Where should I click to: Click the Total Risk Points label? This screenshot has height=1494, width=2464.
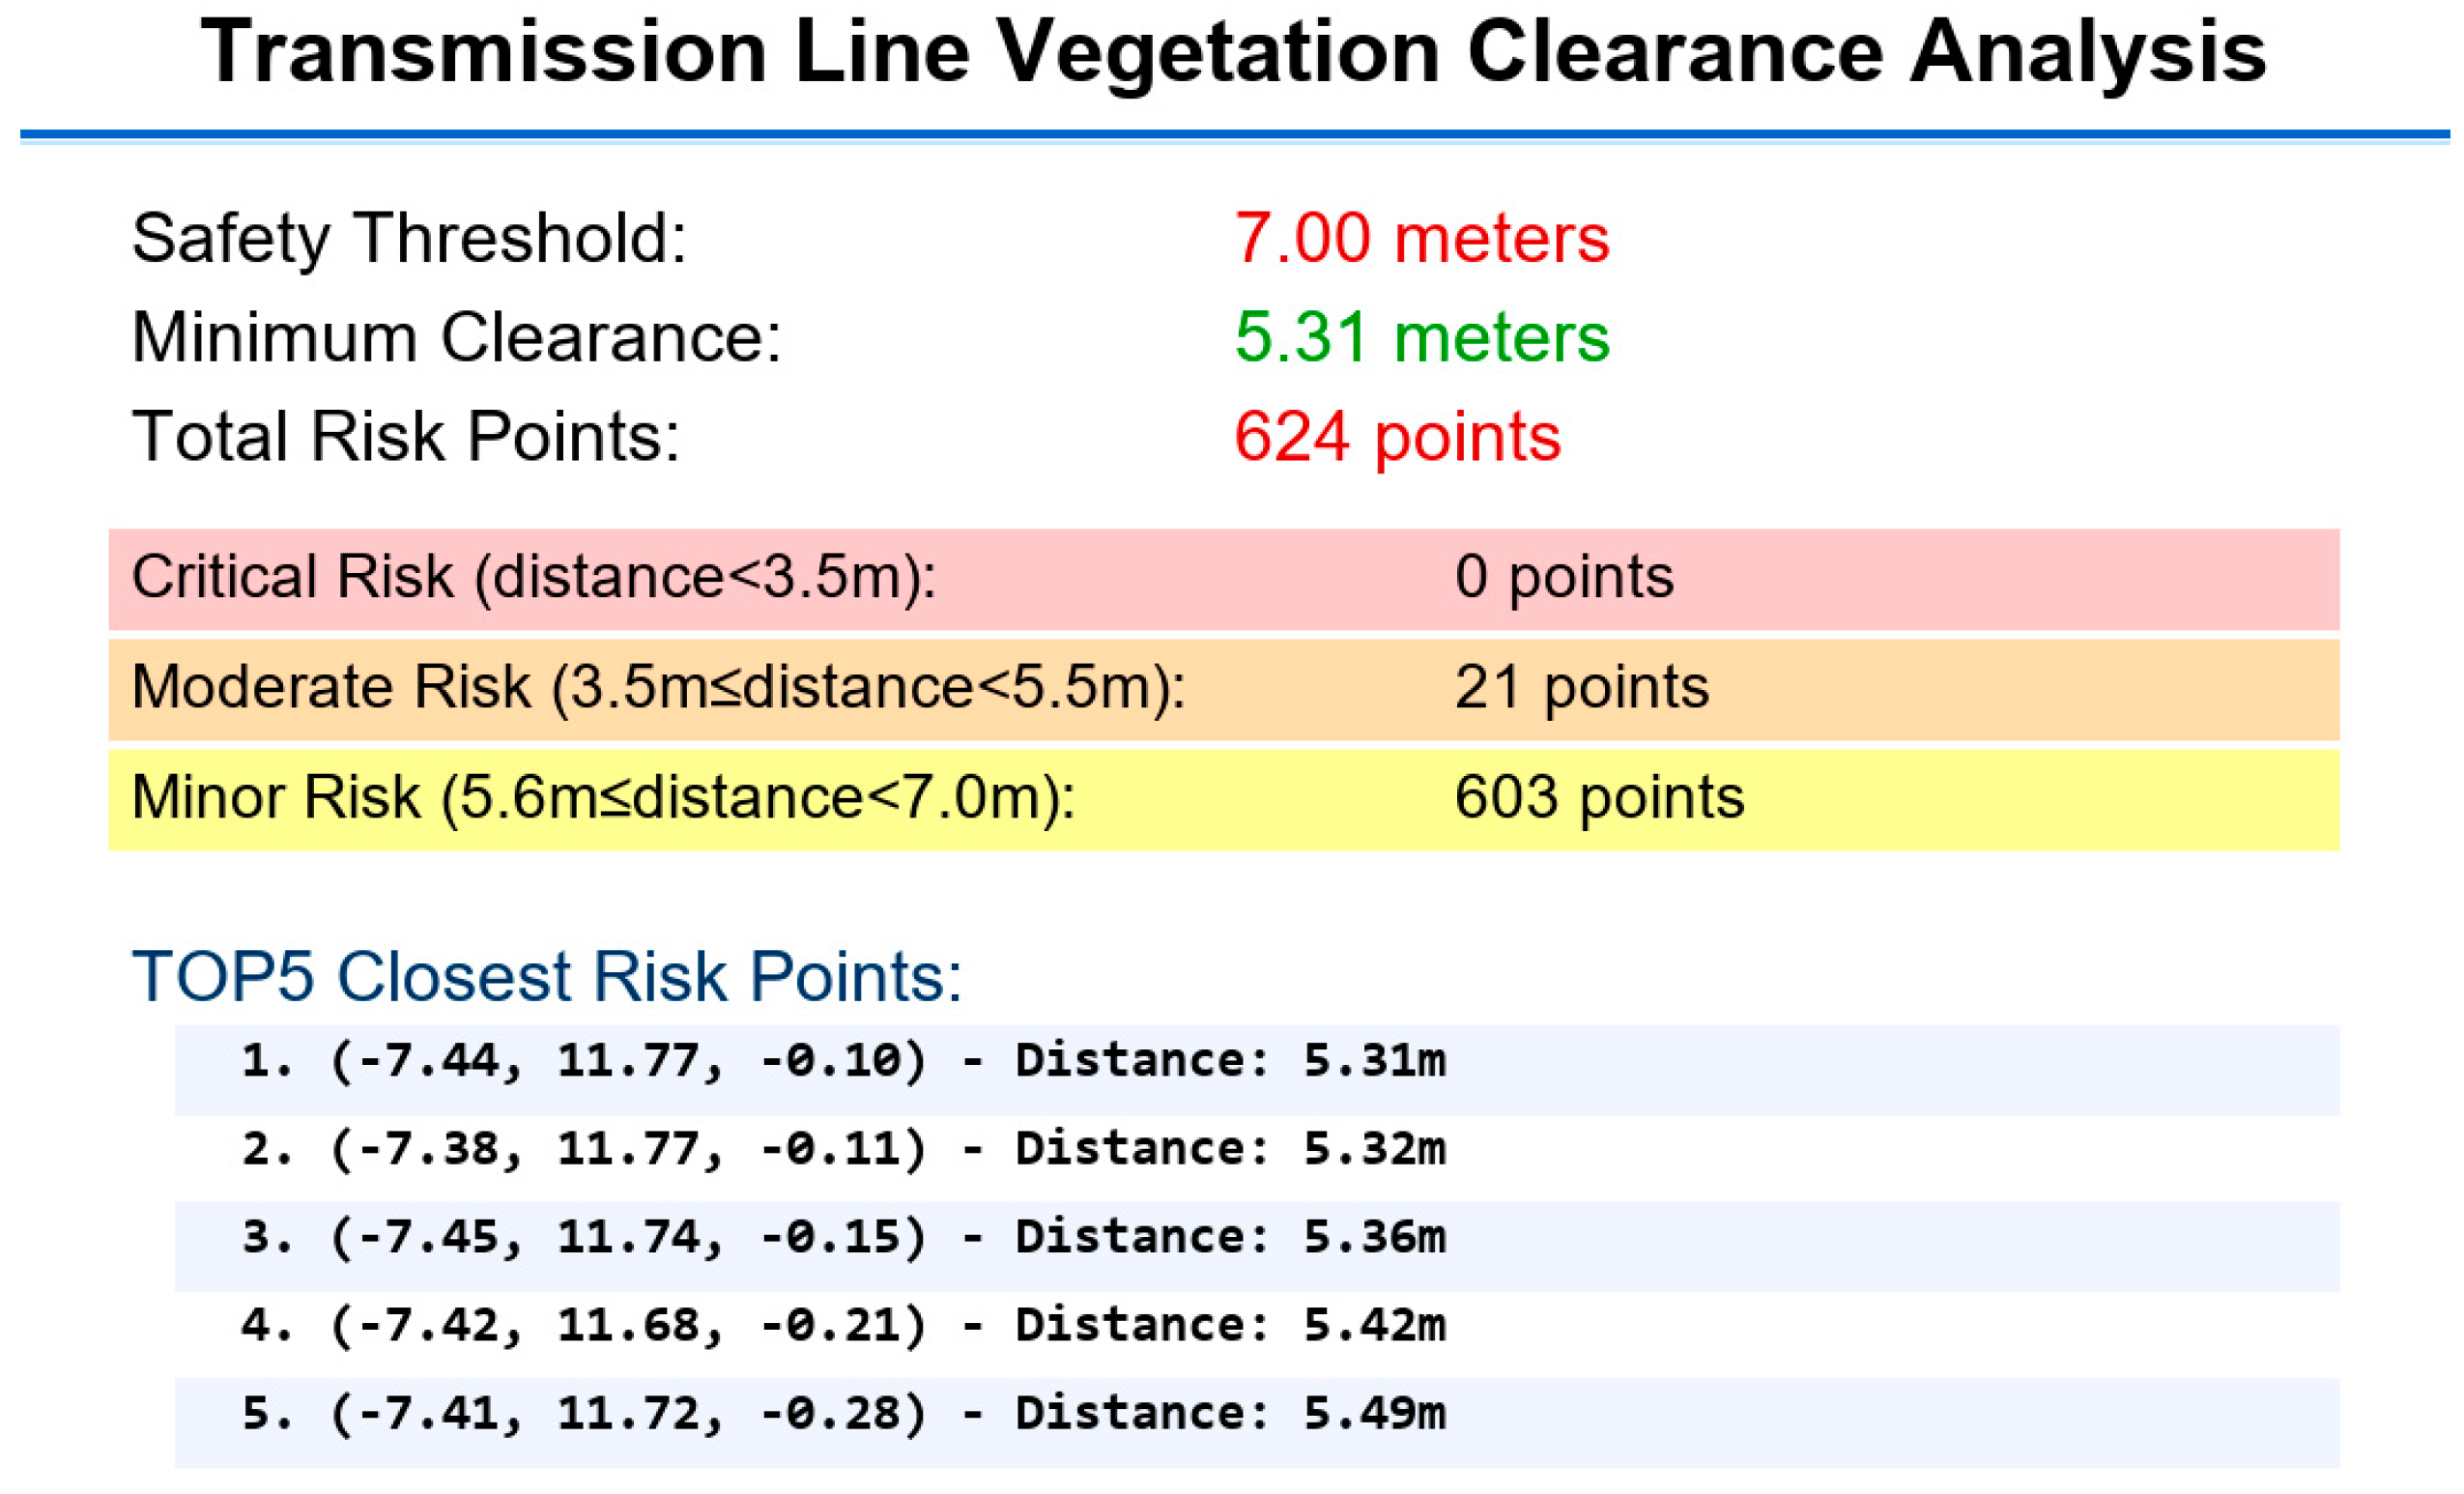406,436
